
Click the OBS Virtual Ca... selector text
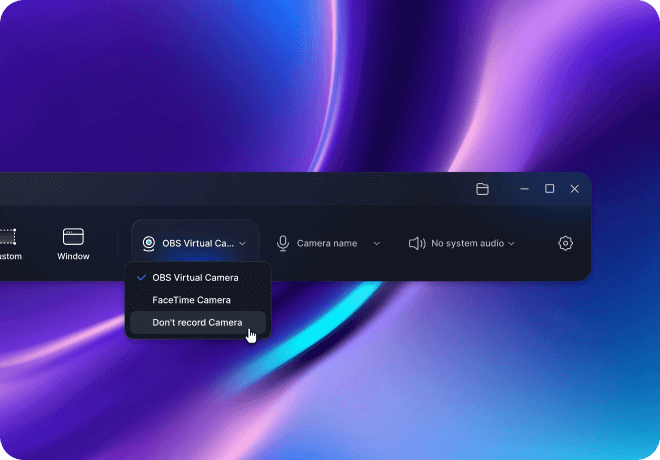197,243
